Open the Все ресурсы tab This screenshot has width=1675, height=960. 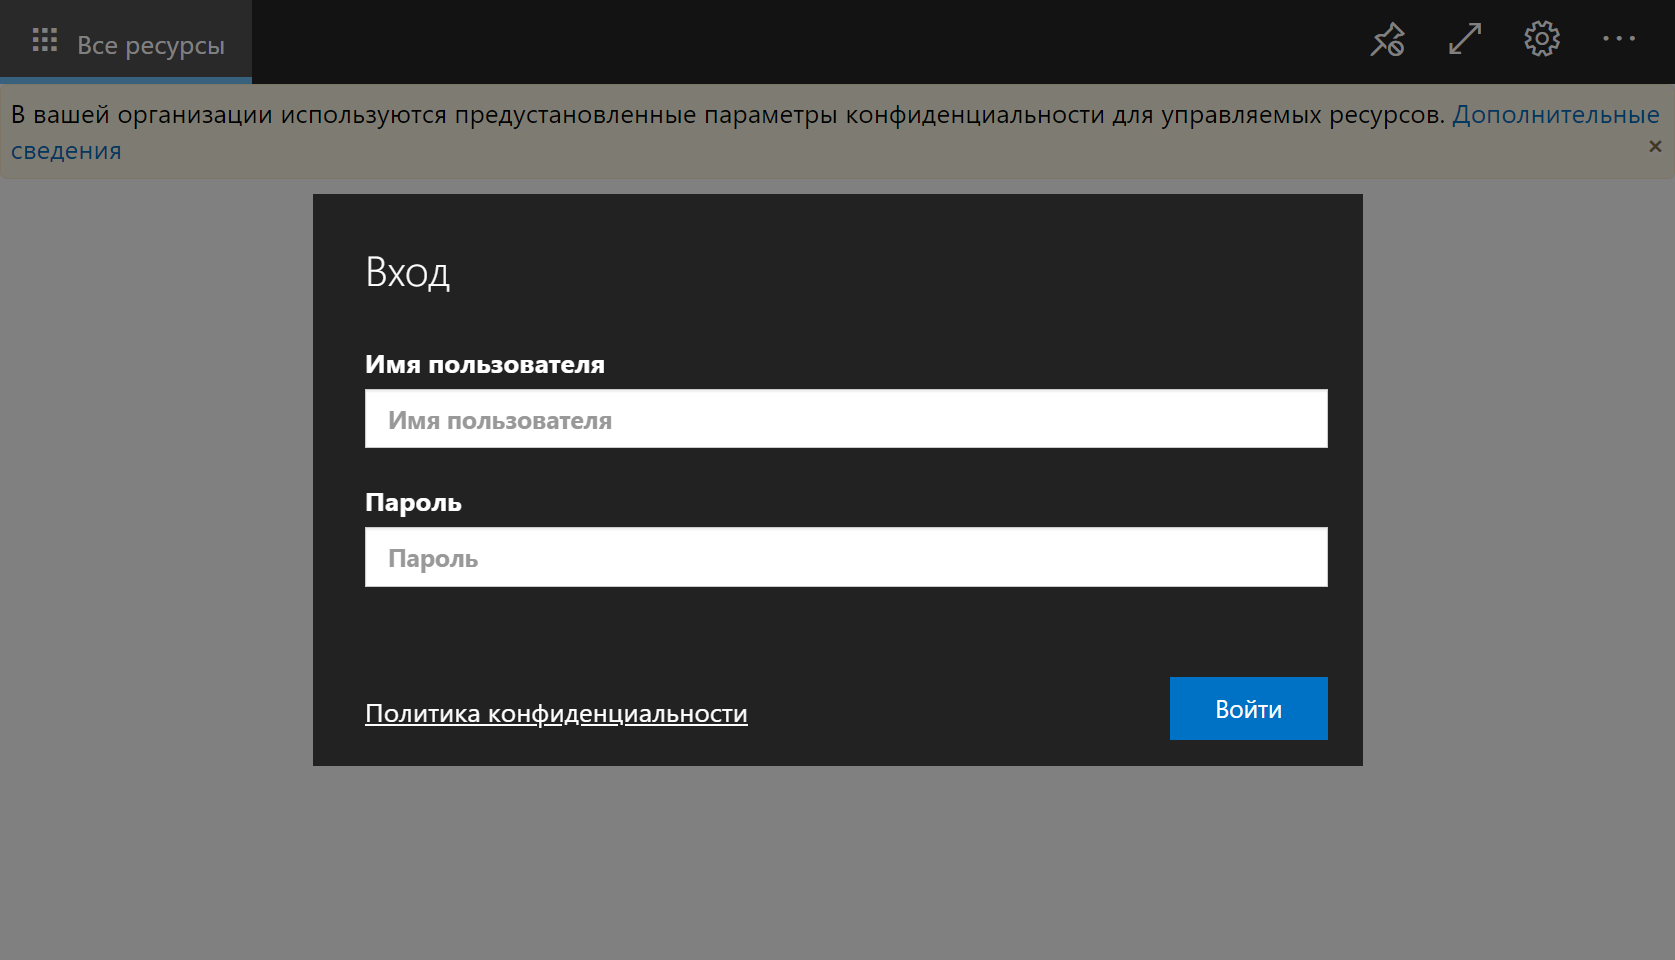150,45
